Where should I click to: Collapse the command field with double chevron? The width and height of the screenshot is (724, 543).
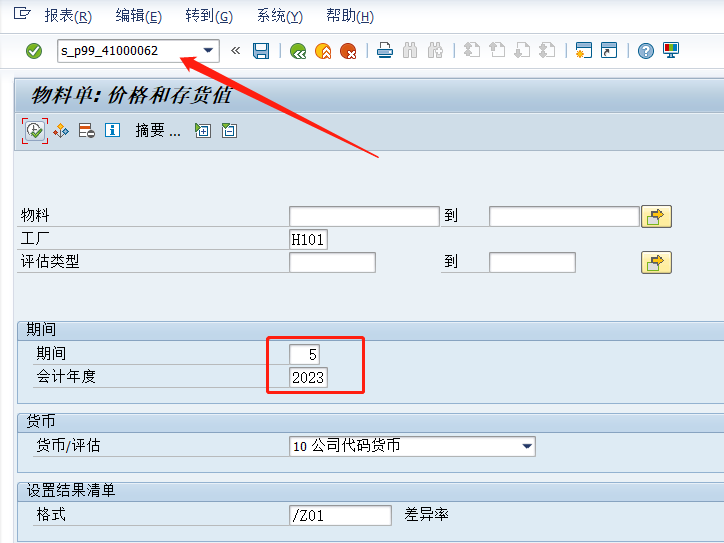click(235, 50)
